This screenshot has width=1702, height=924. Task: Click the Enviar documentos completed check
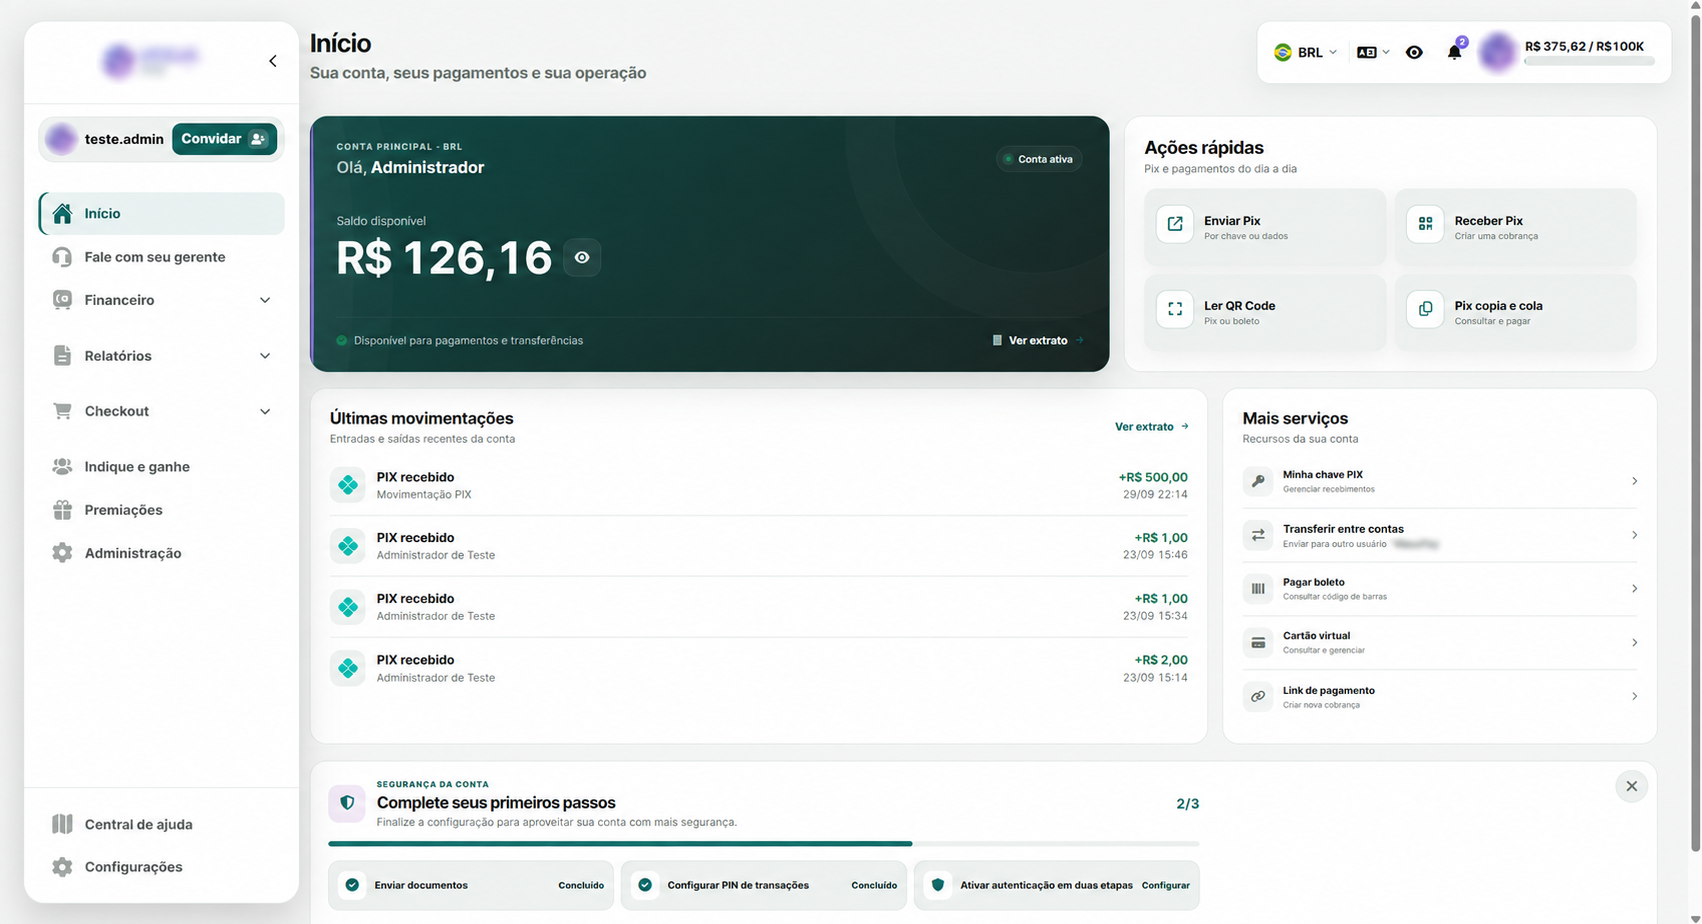[352, 885]
